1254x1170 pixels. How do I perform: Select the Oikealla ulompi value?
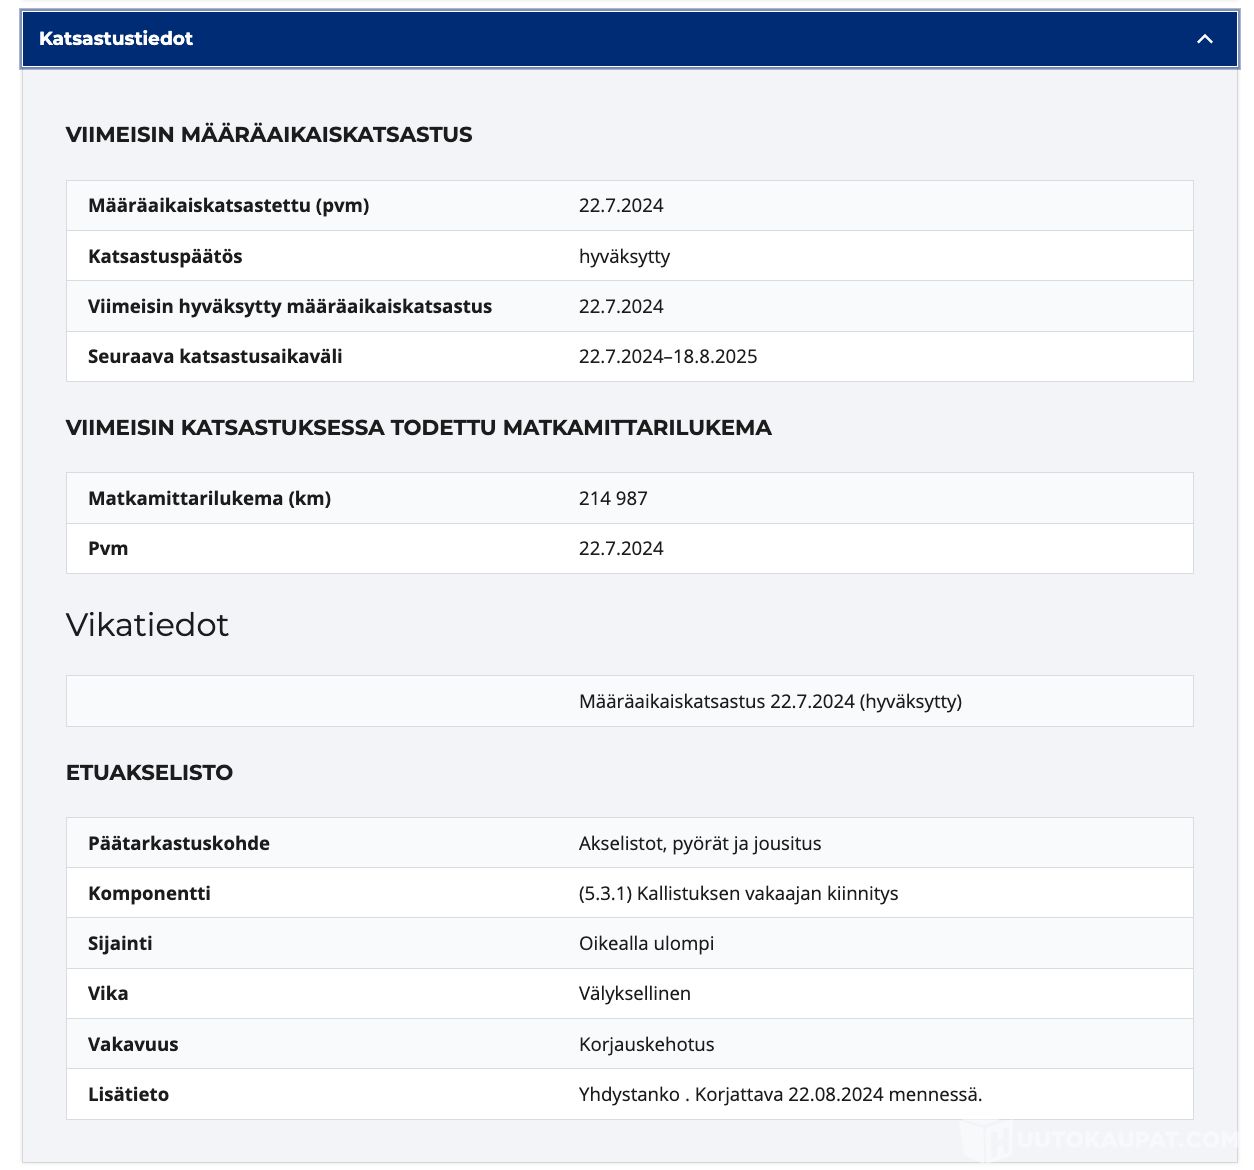click(x=646, y=944)
